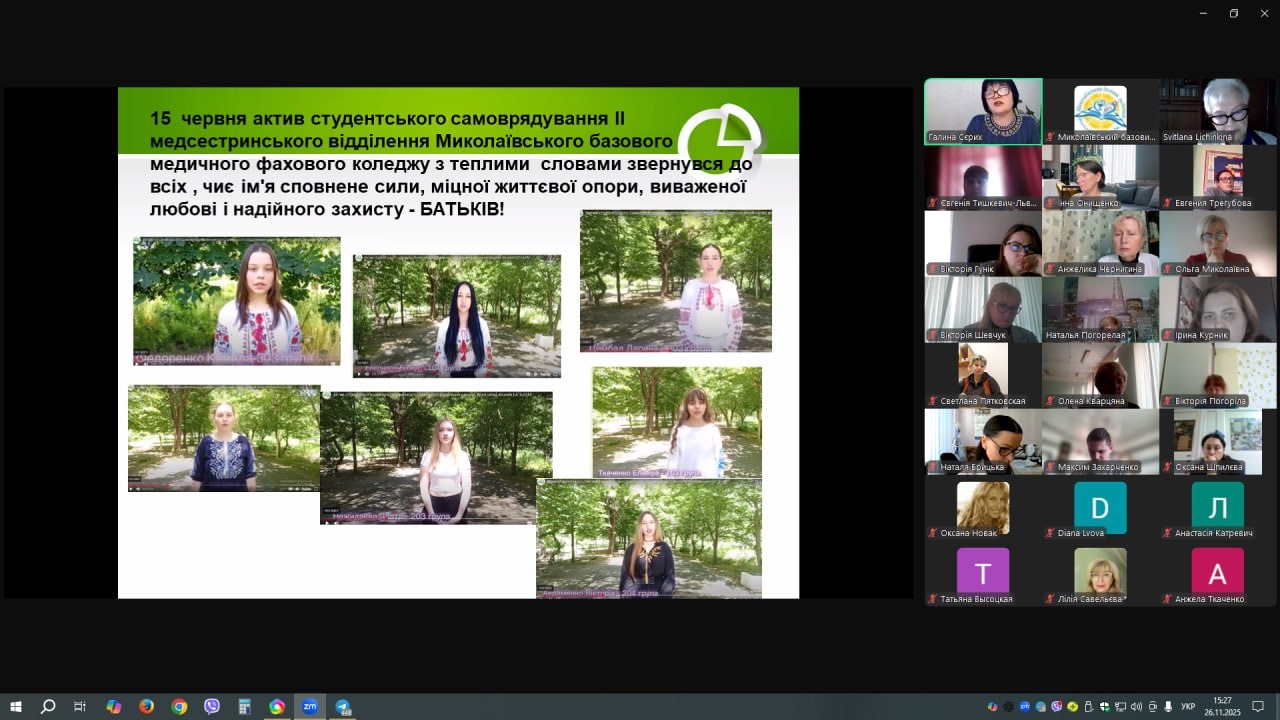
Task: Launch Firefox from the taskbar
Action: [x=146, y=706]
